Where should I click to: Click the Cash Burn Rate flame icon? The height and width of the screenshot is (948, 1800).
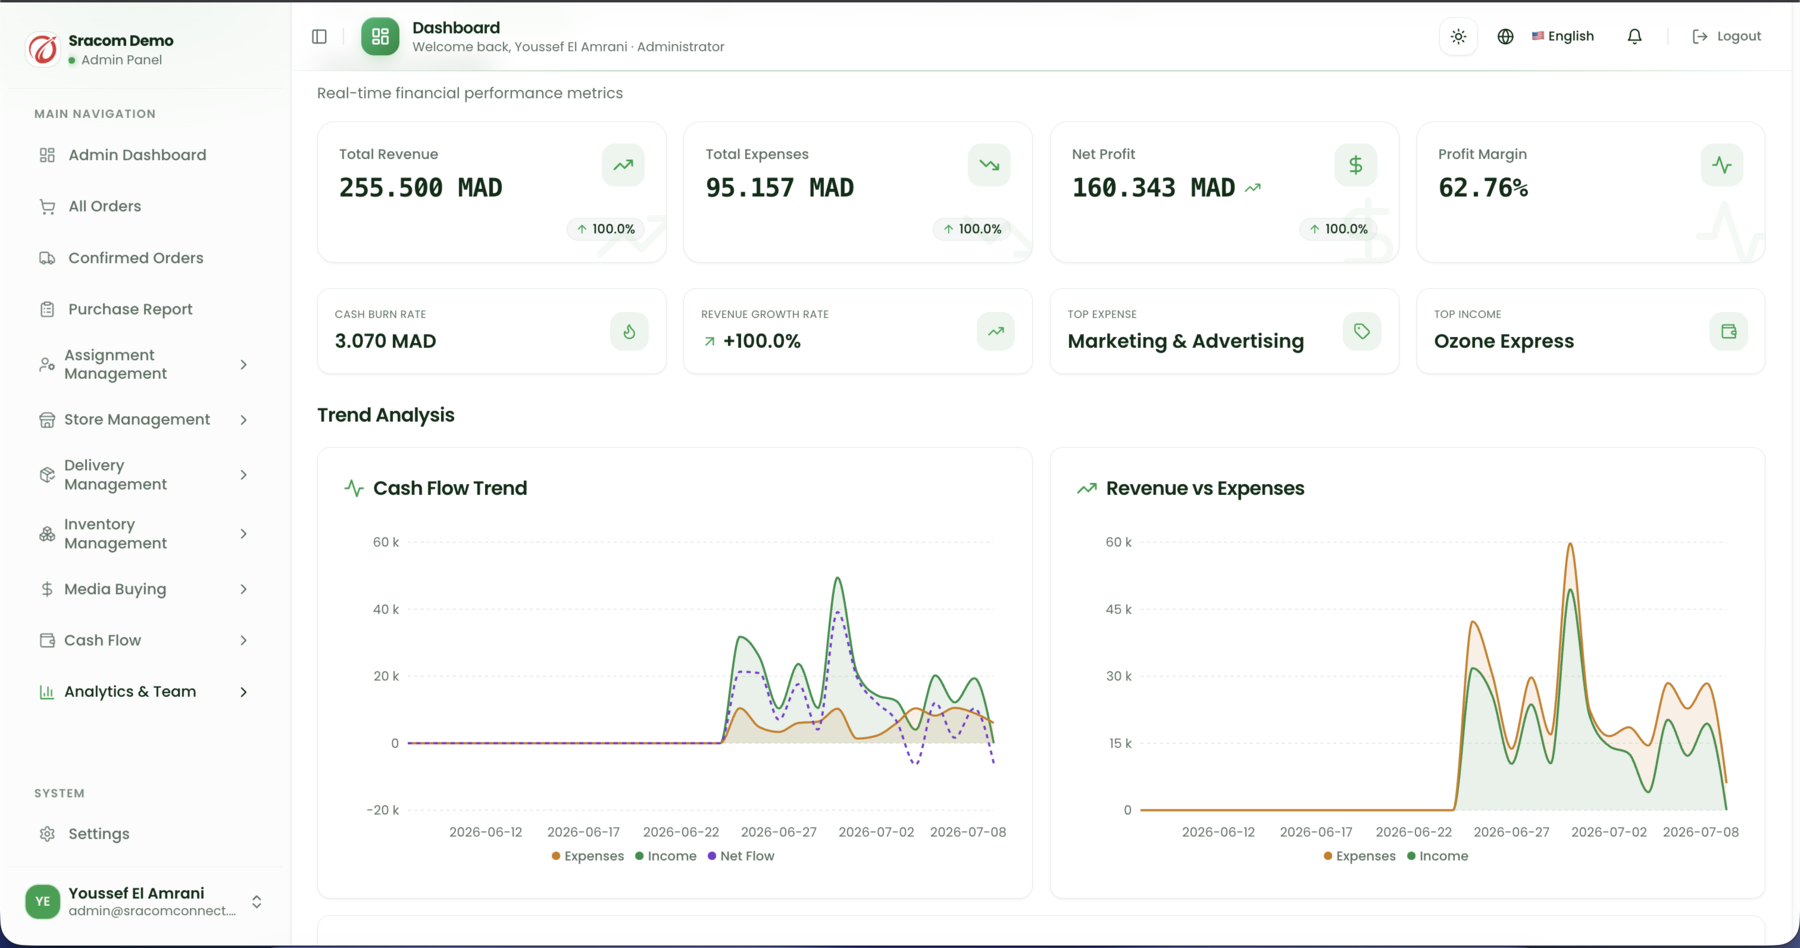pos(629,332)
